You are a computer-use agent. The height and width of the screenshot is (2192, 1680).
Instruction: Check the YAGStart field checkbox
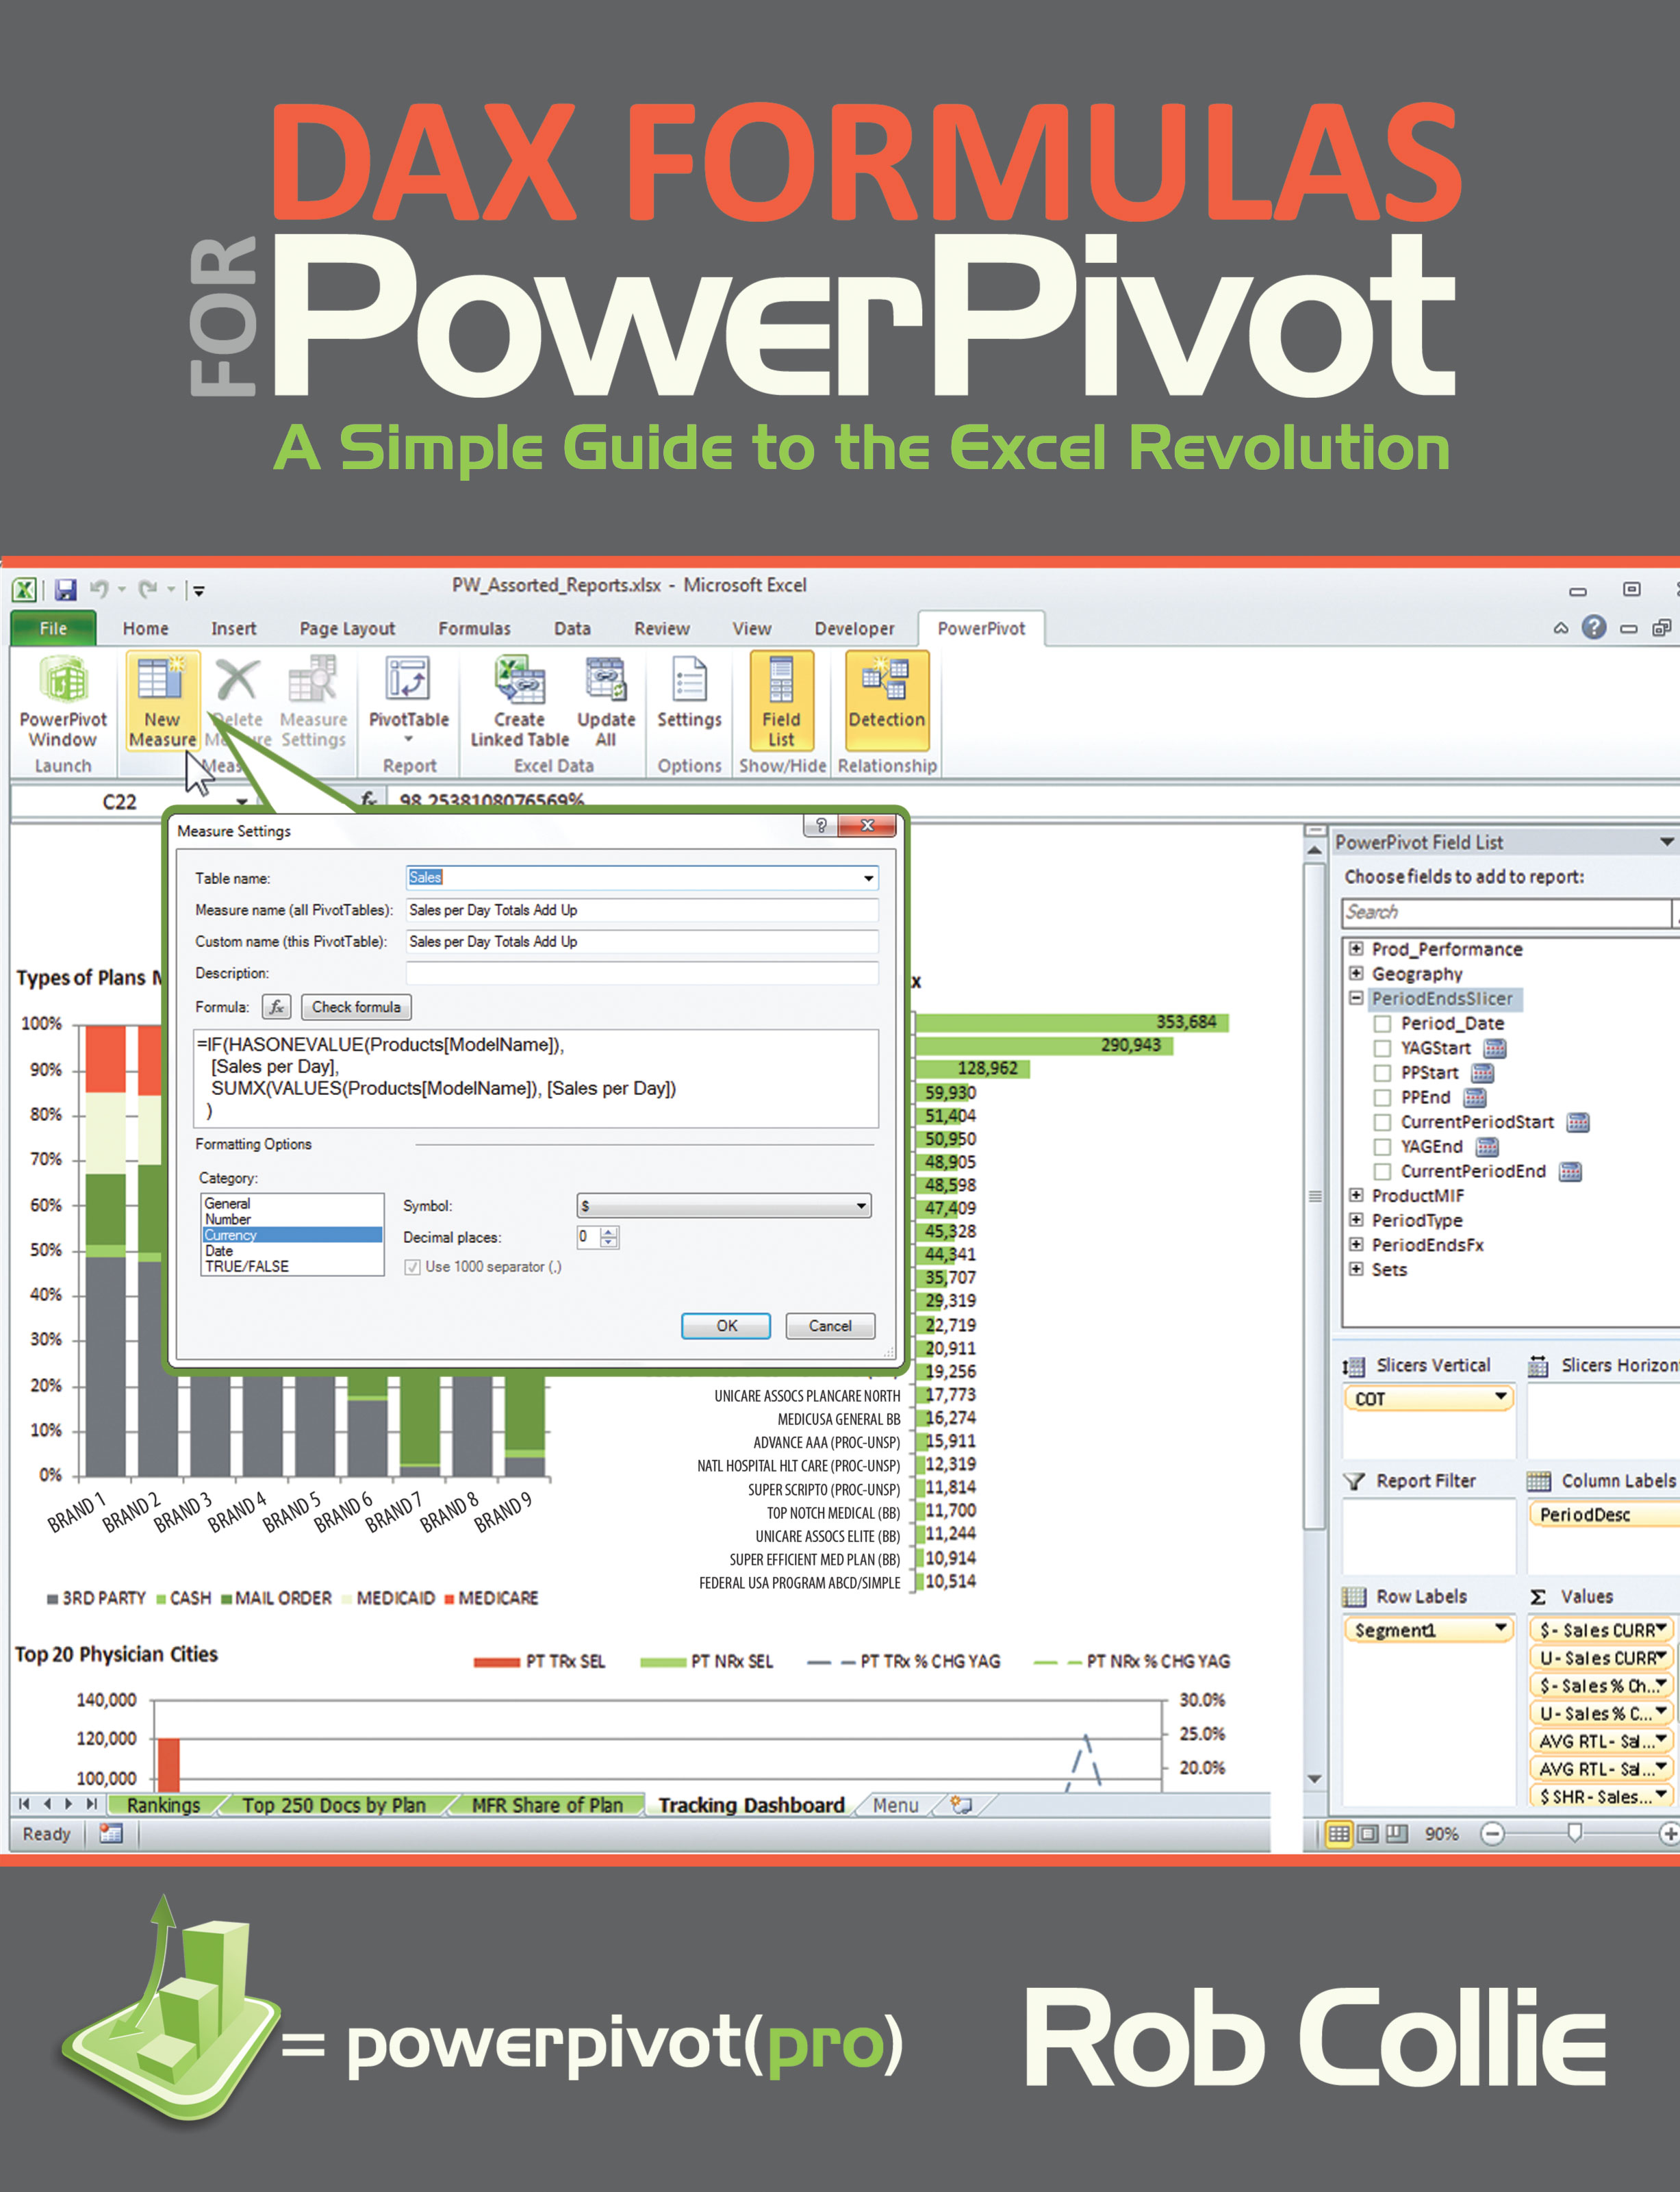point(1382,1048)
